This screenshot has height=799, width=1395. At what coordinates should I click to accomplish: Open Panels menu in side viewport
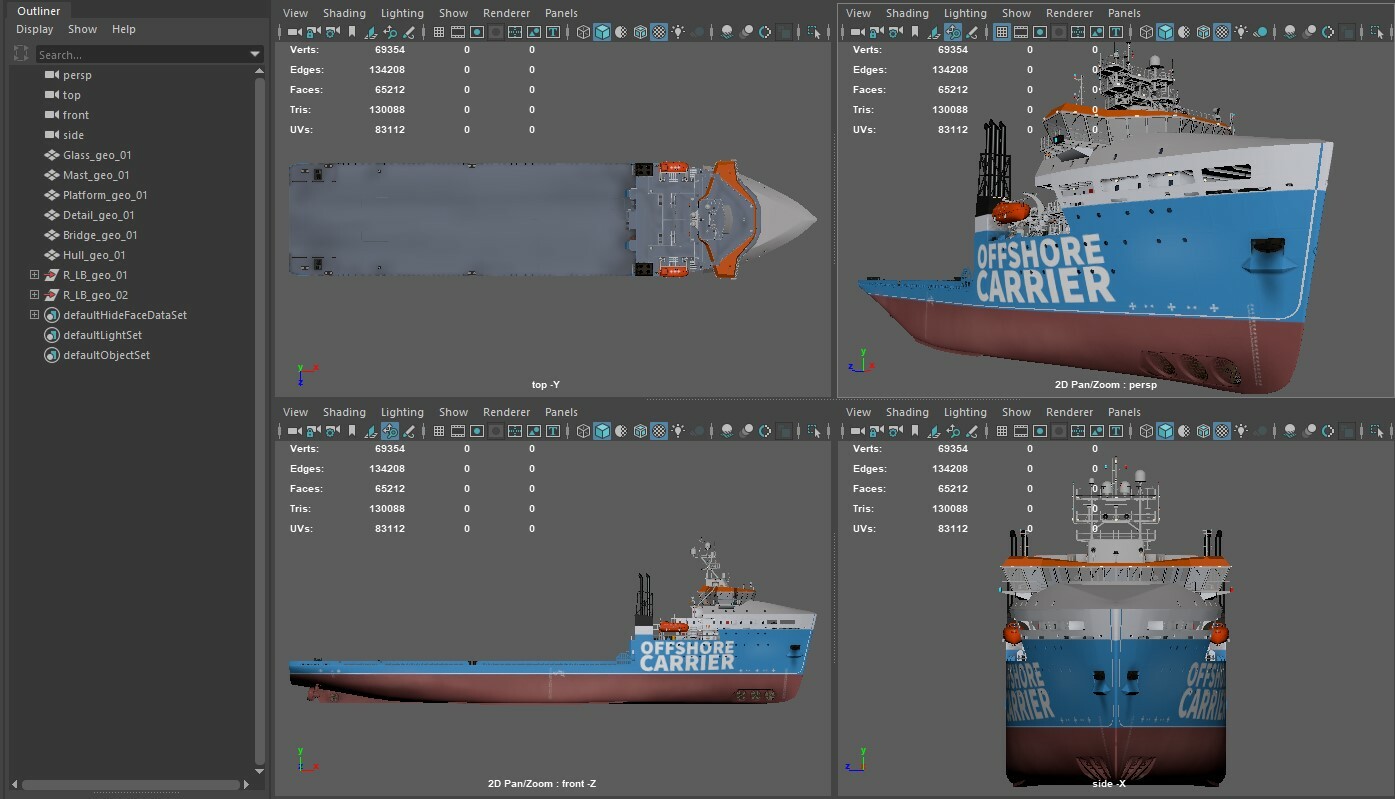click(x=1124, y=412)
